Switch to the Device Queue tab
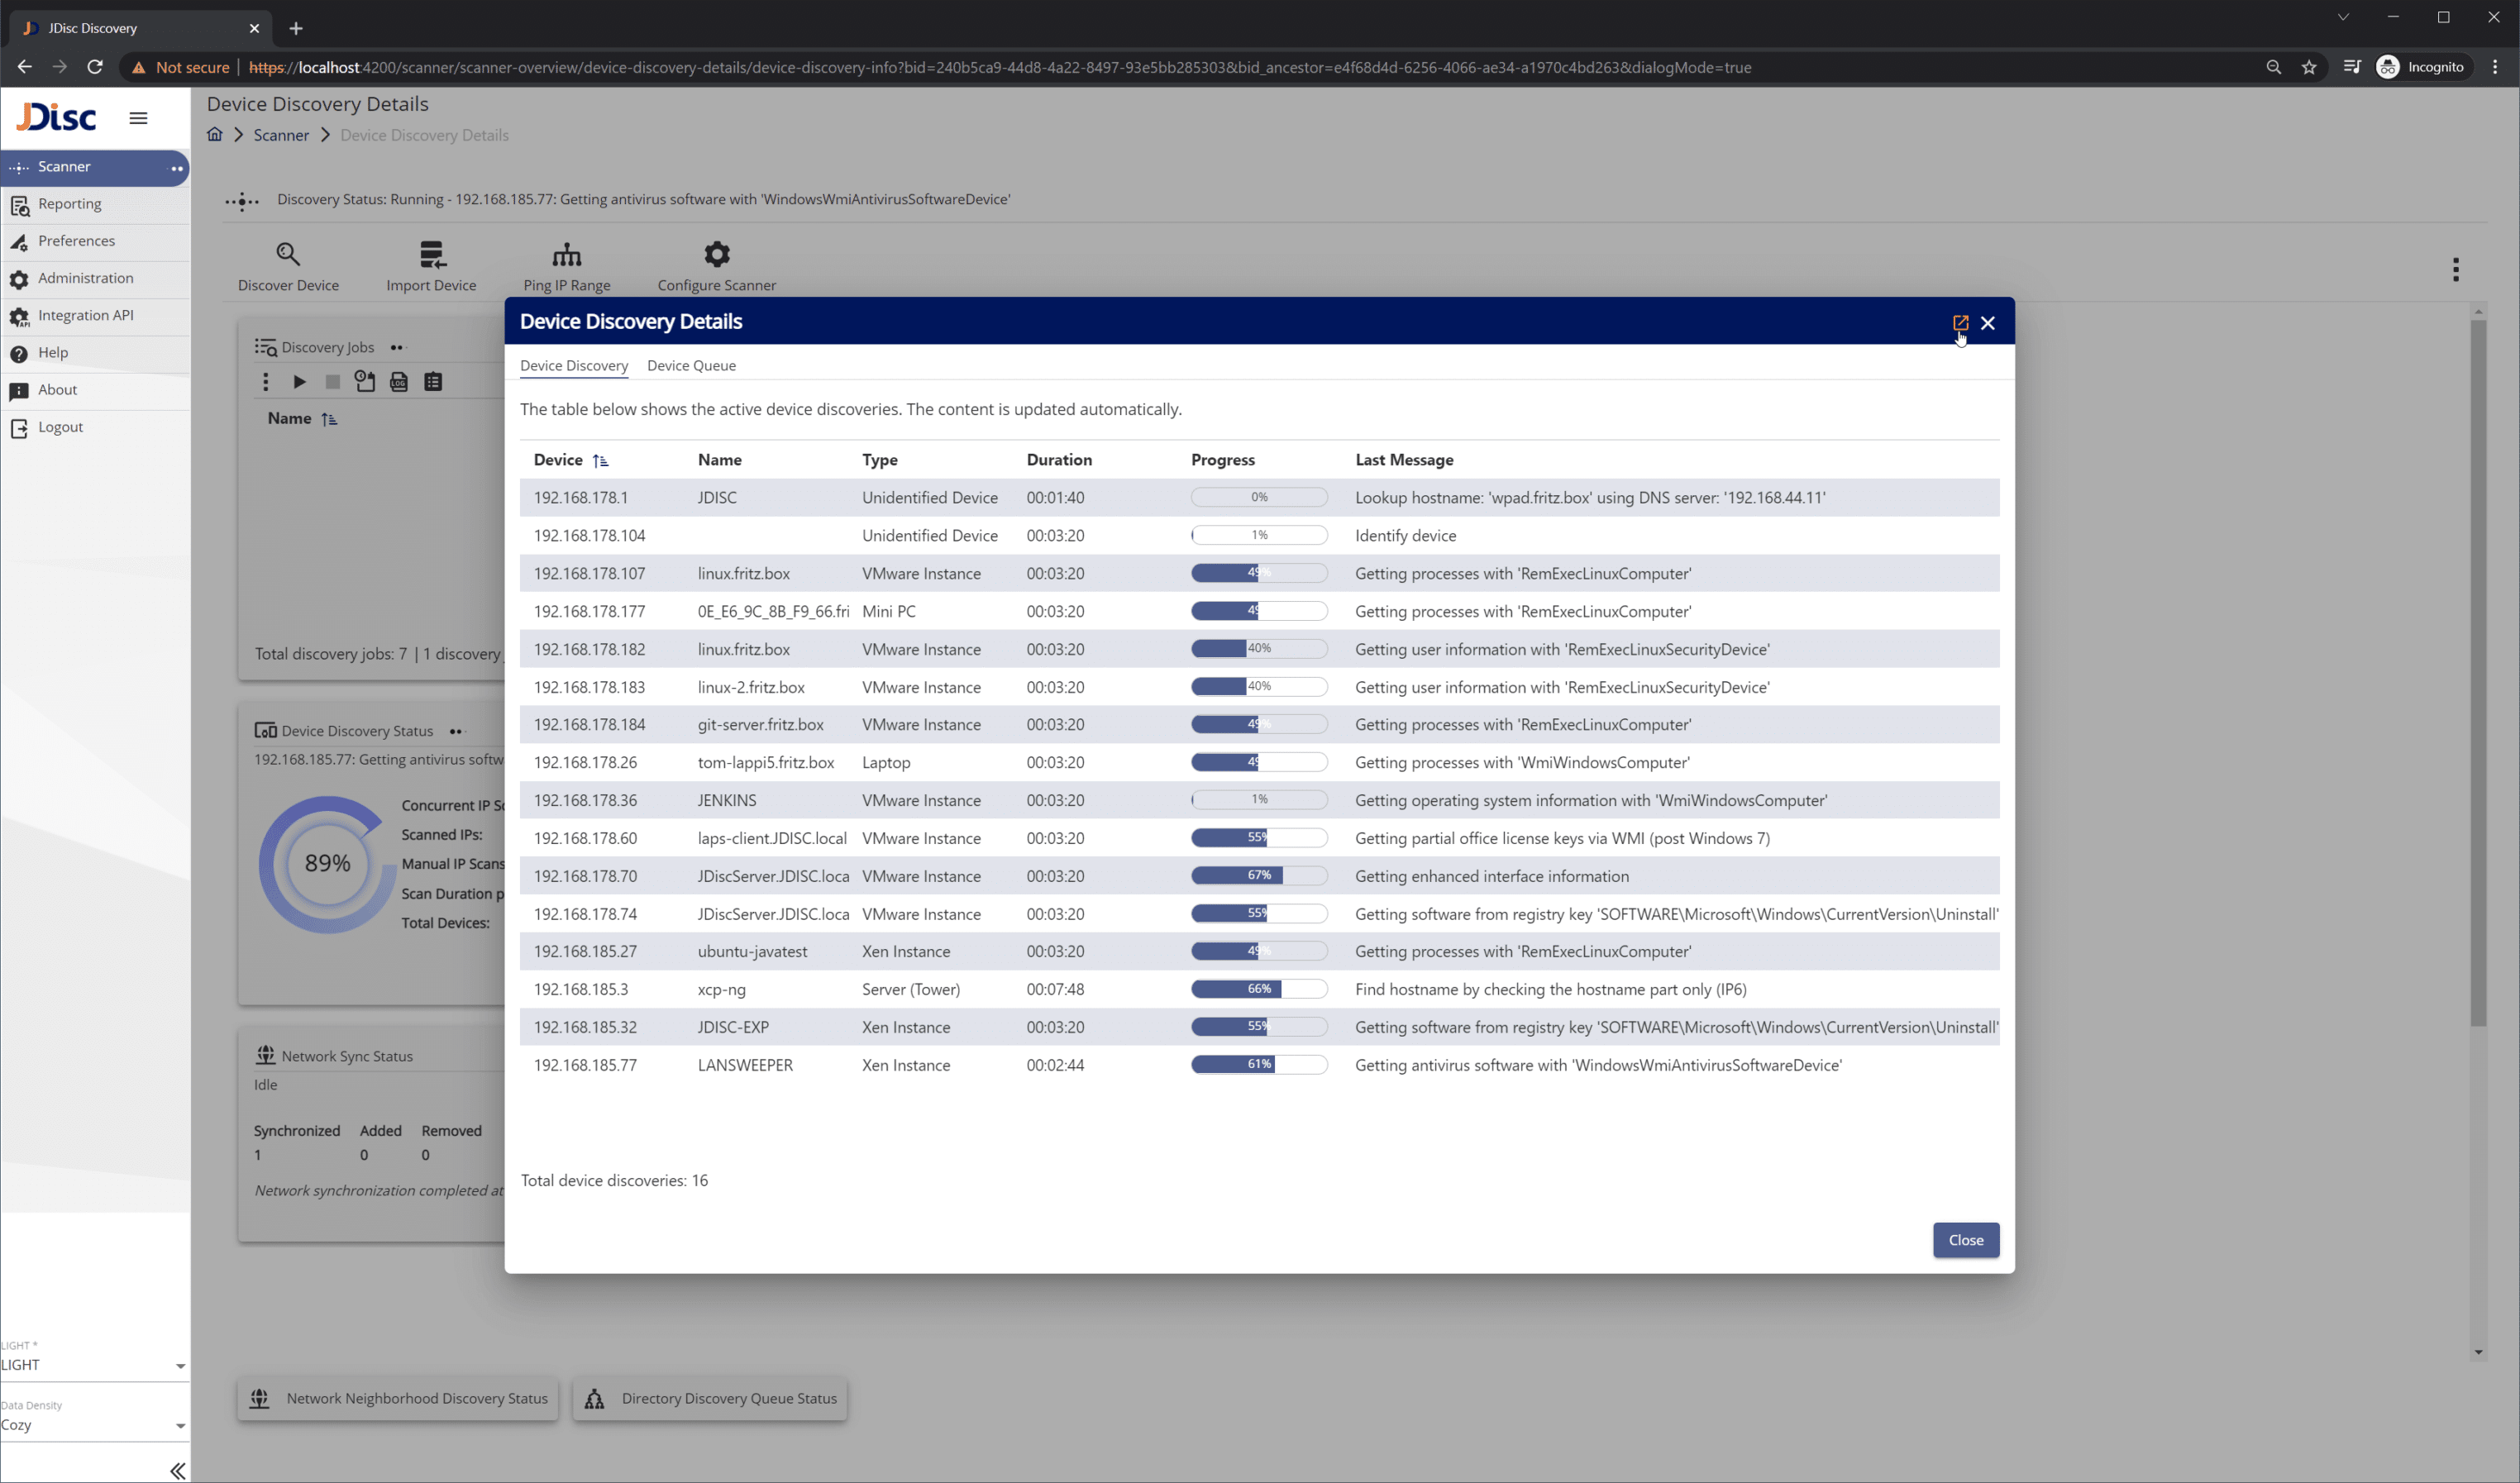This screenshot has width=2520, height=1483. click(x=691, y=365)
